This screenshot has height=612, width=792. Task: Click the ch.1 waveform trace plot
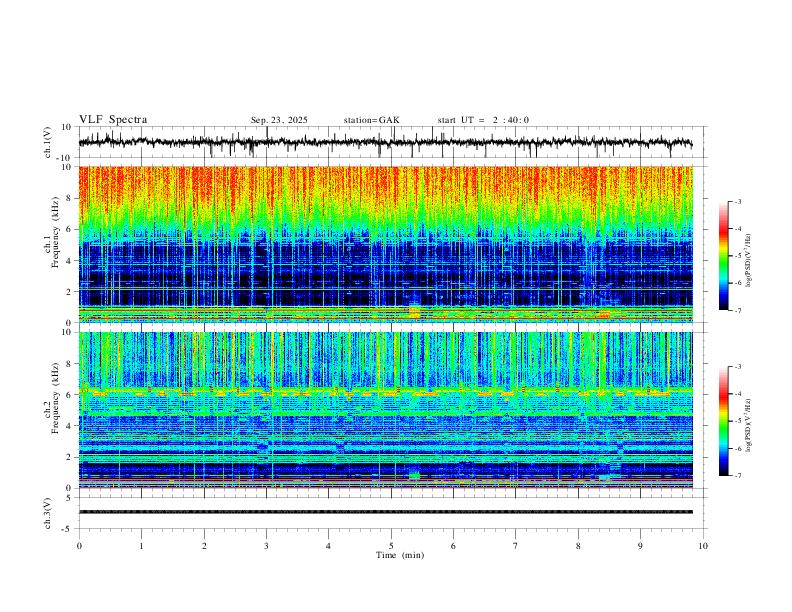385,142
